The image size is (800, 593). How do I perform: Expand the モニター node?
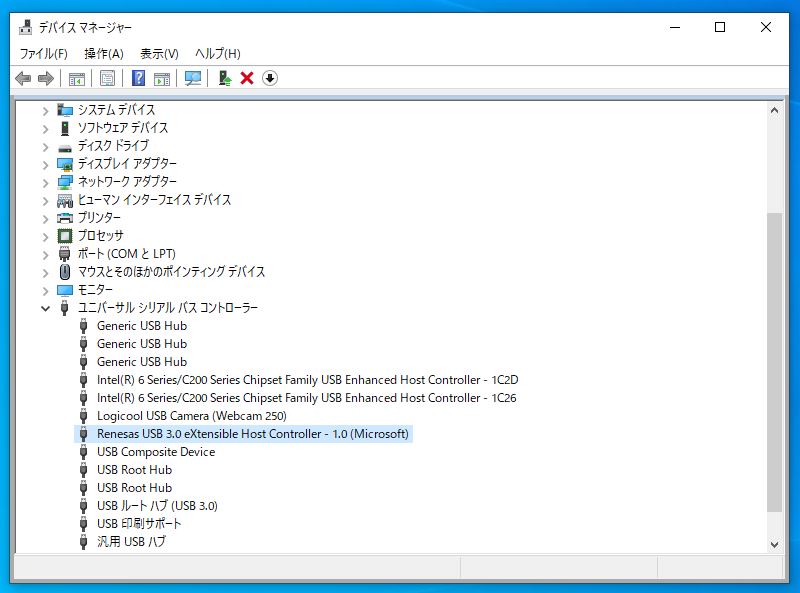[45, 291]
